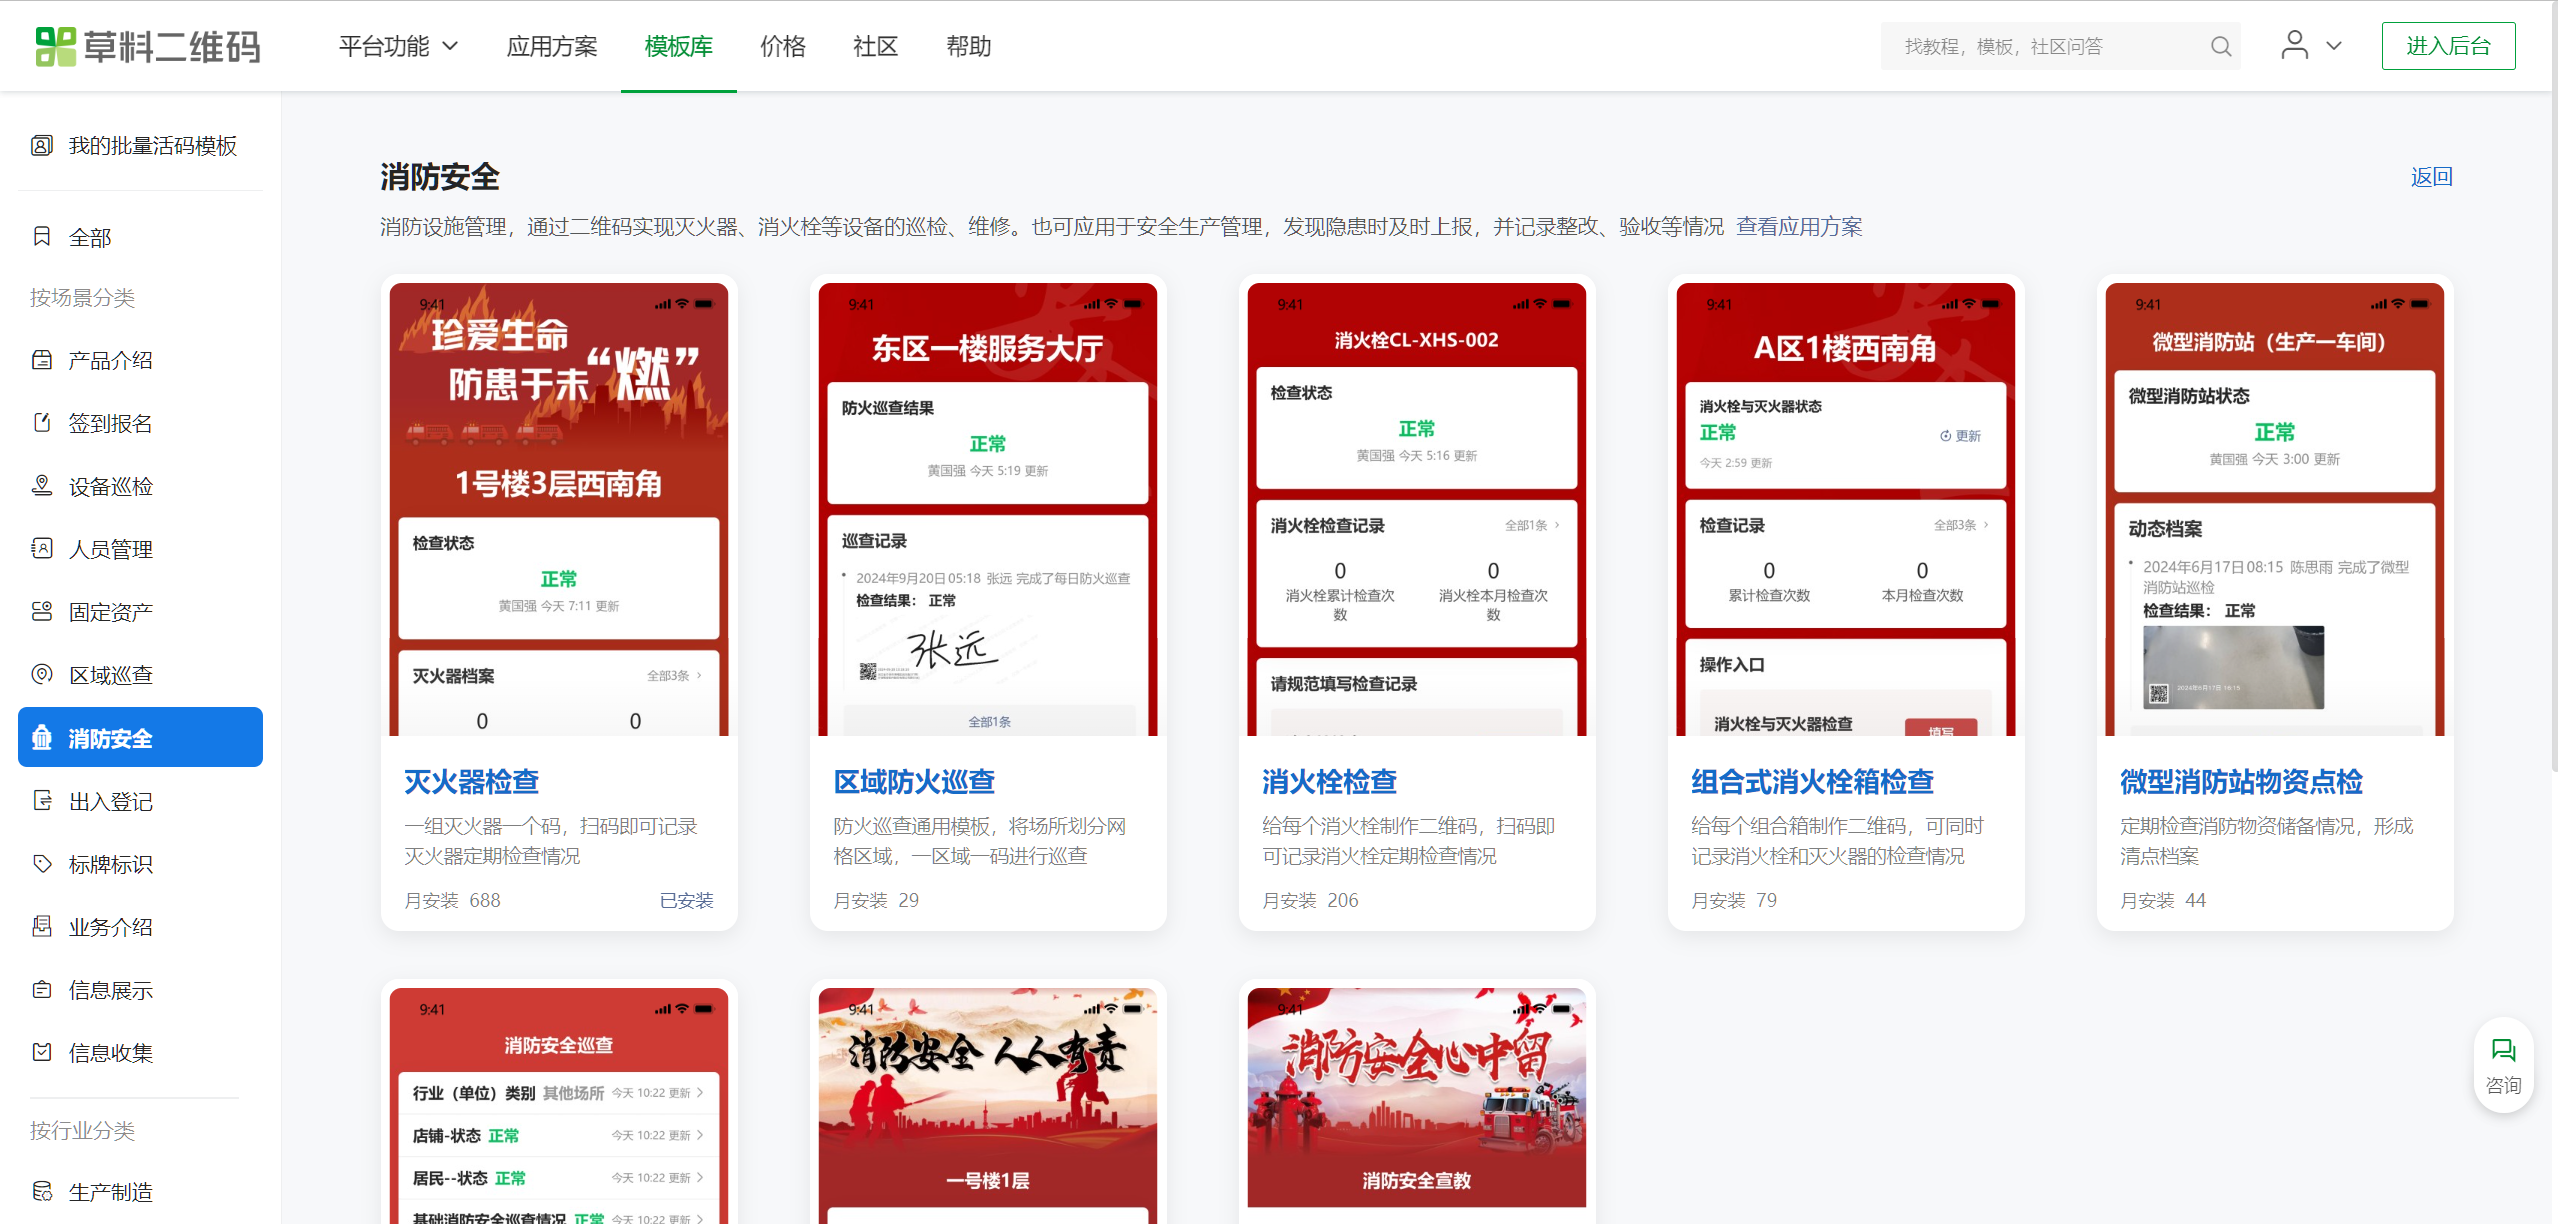Open 社区 navigation item
This screenshot has width=2558, height=1224.
tap(875, 46)
